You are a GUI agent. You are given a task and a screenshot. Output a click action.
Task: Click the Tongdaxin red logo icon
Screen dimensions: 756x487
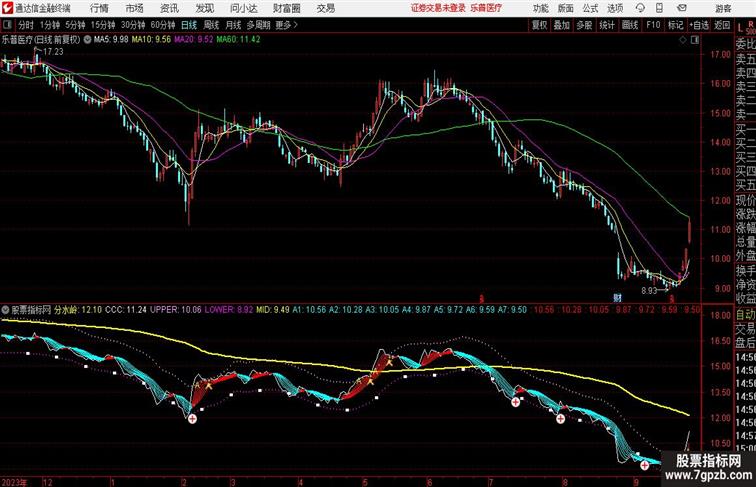coord(7,8)
